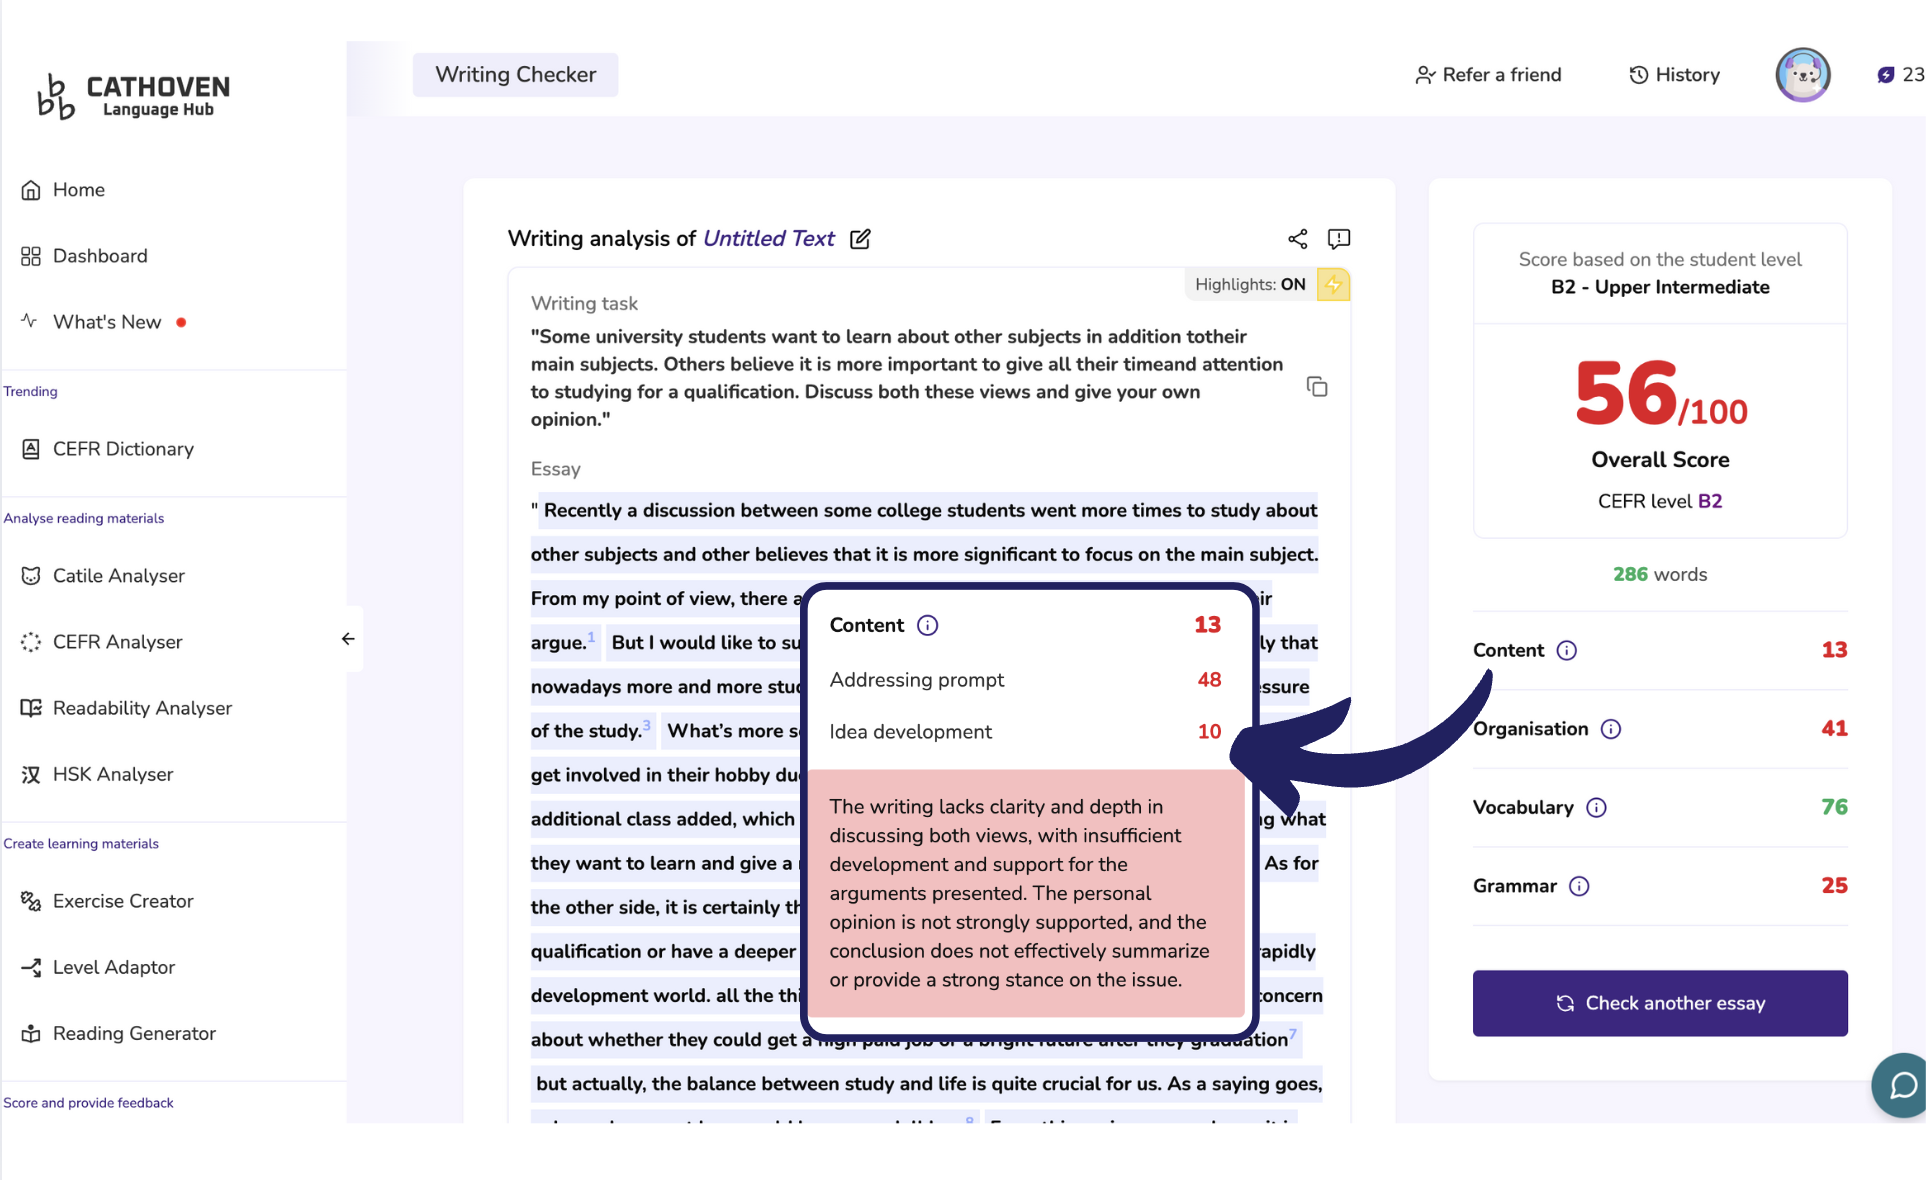Edit the Untitled Text title

(860, 239)
